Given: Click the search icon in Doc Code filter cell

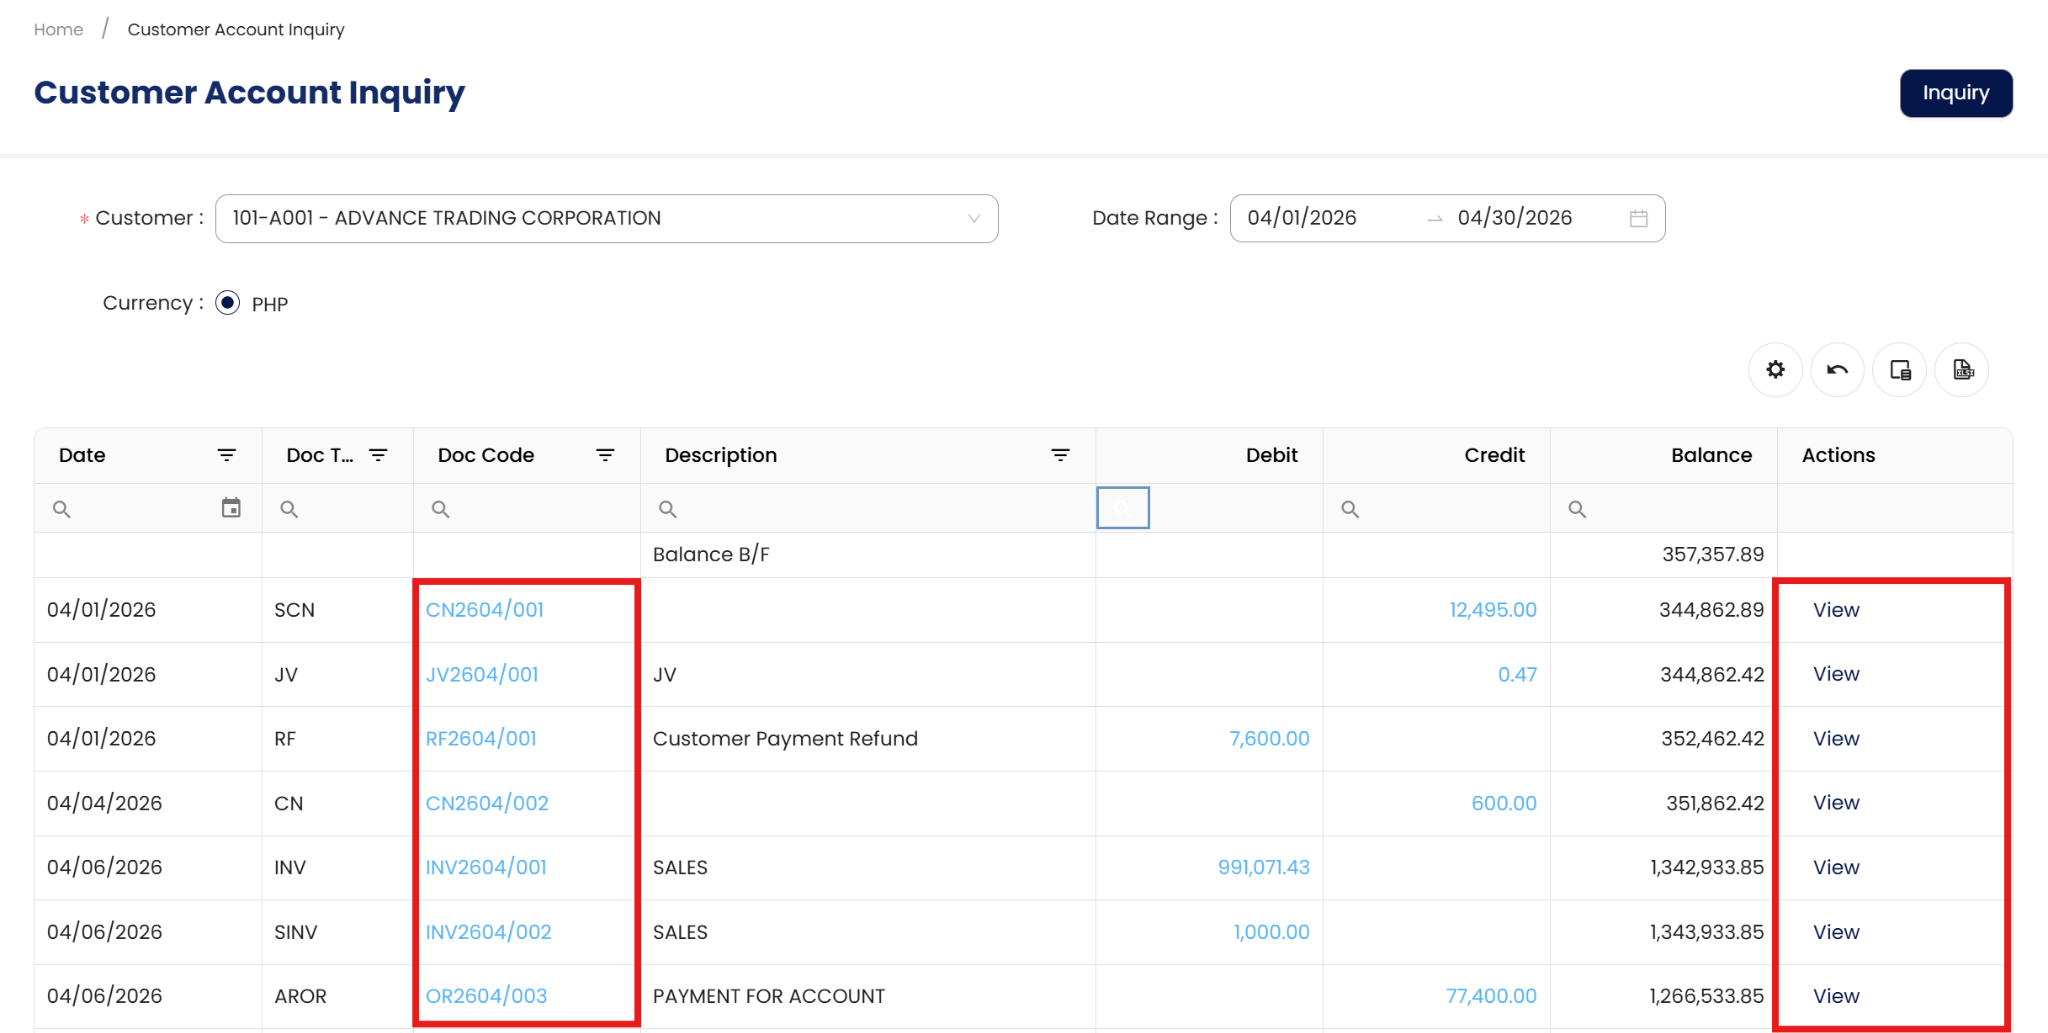Looking at the screenshot, I should (x=440, y=509).
